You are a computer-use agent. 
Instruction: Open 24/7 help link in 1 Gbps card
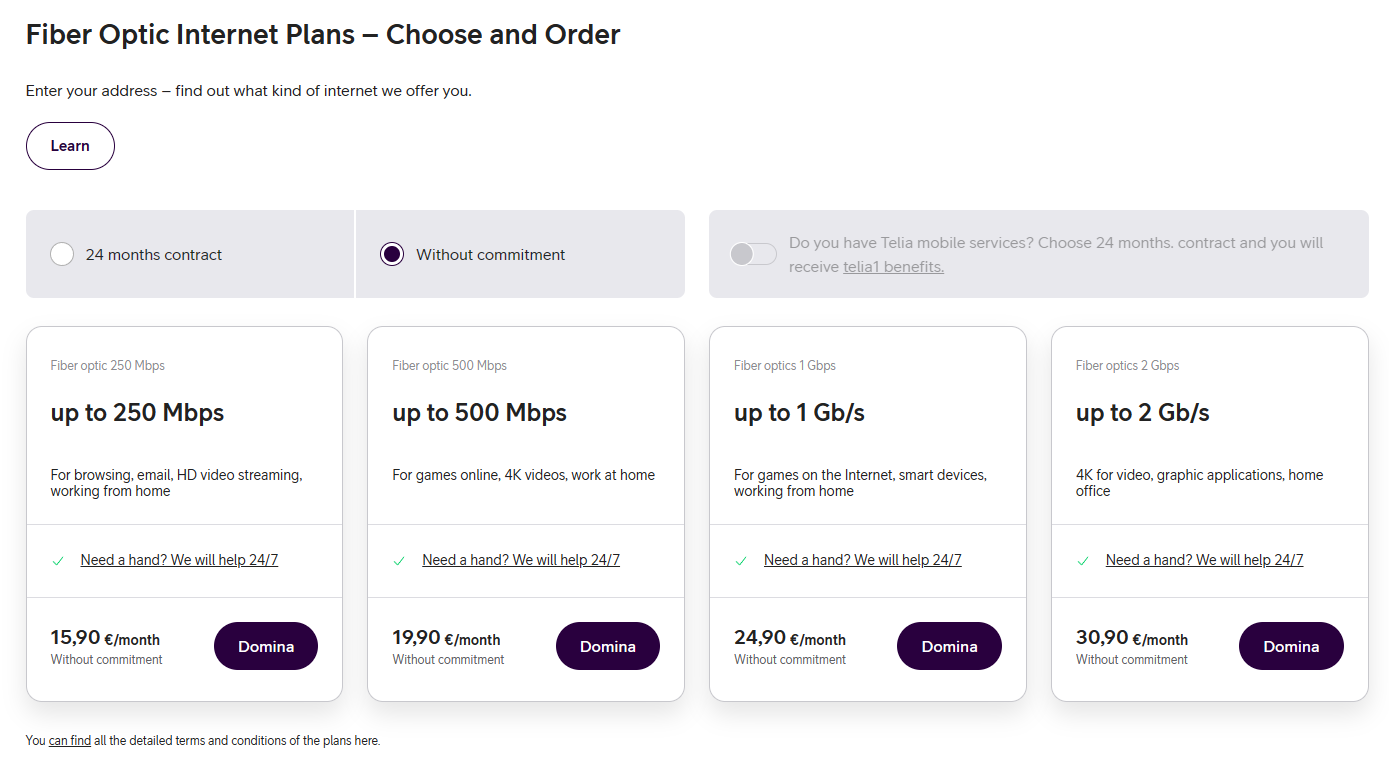(x=863, y=560)
